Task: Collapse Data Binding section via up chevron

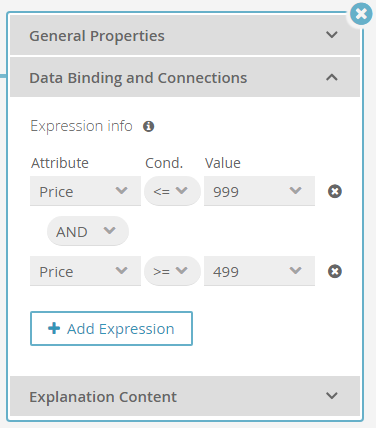Action: 332,78
